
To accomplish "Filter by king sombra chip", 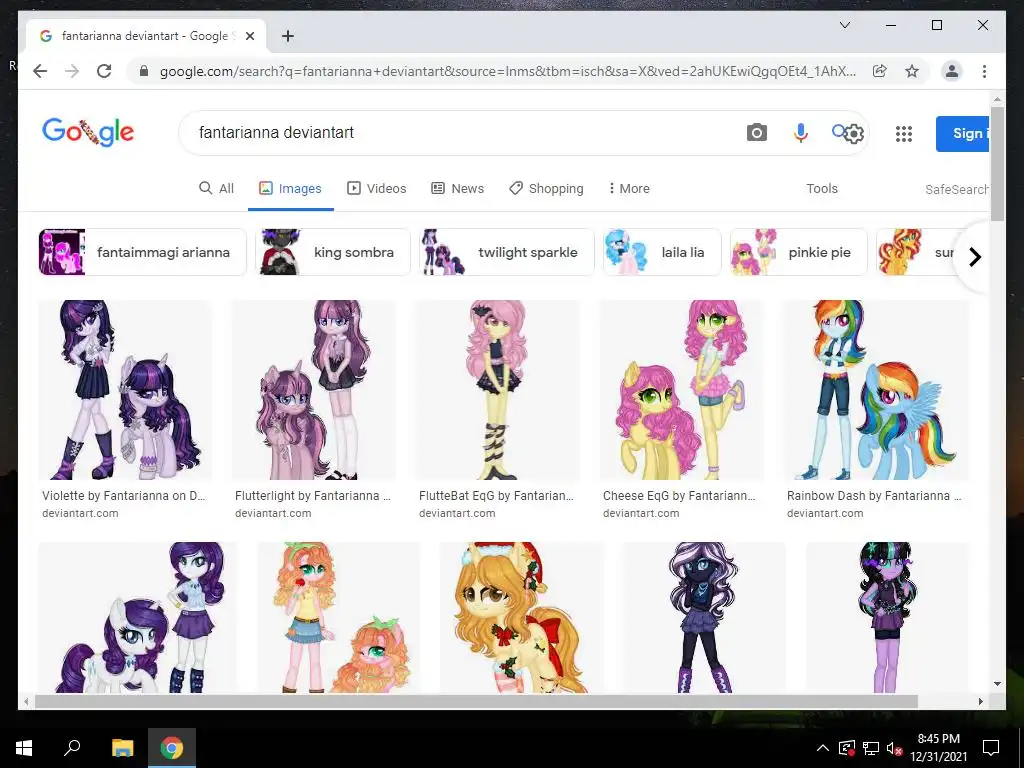I will tap(333, 252).
